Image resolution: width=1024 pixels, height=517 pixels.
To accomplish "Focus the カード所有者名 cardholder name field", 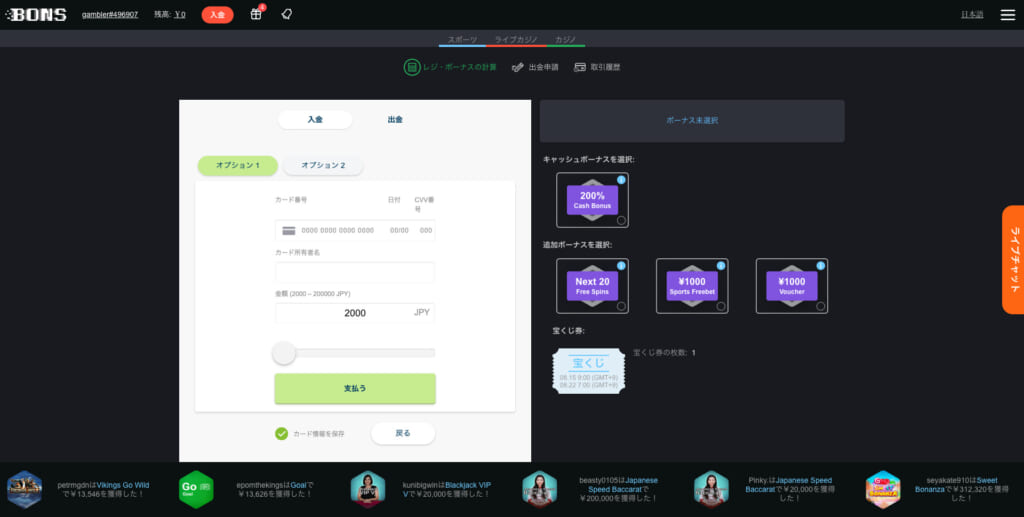I will [355, 272].
